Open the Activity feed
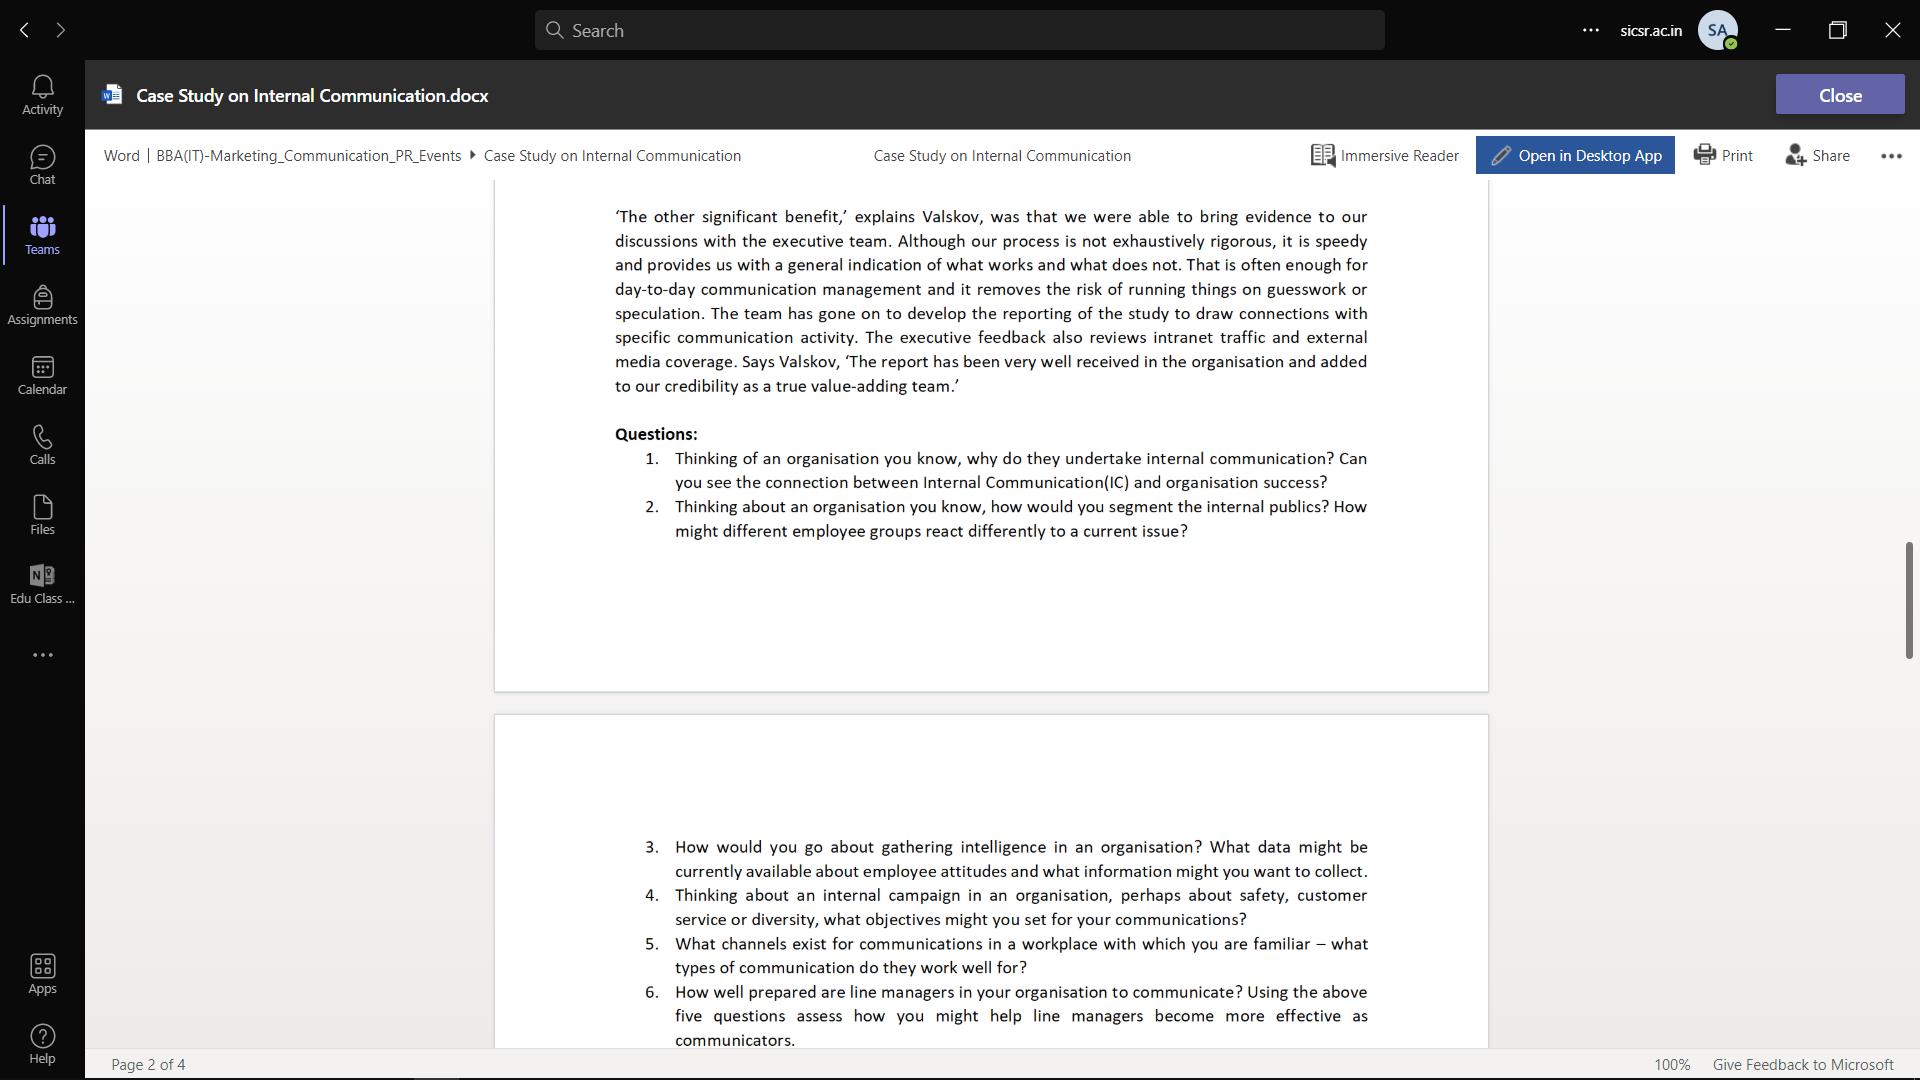Screen dimensions: 1920x1080 [42, 94]
